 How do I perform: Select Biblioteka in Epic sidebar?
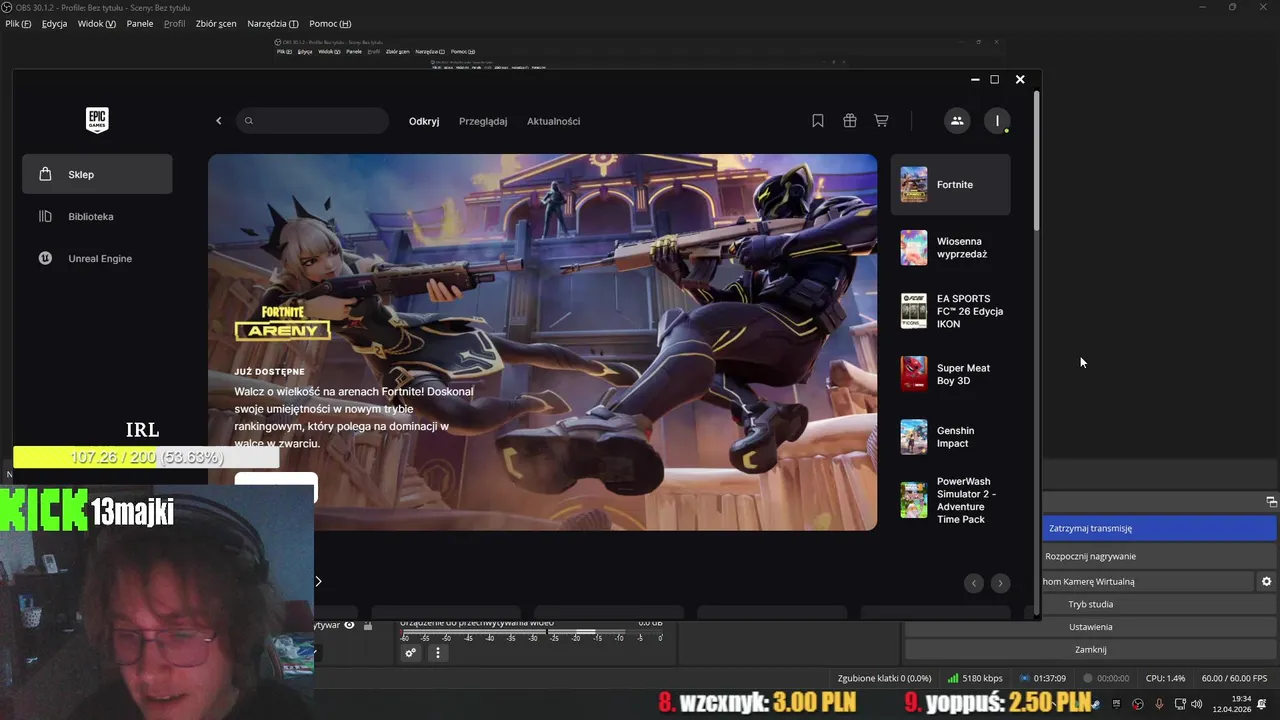coord(97,216)
